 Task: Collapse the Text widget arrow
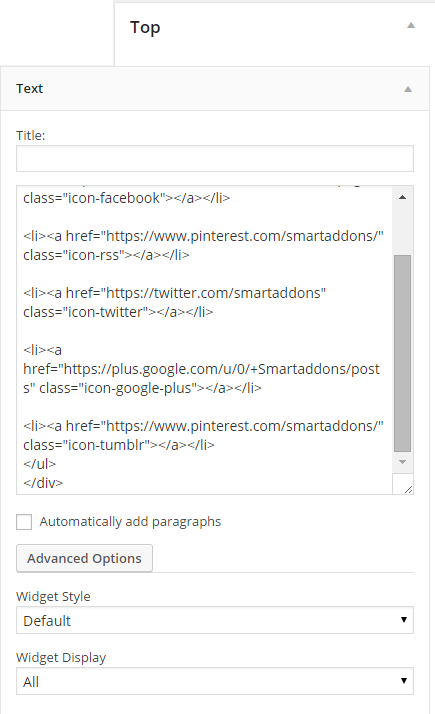click(408, 89)
